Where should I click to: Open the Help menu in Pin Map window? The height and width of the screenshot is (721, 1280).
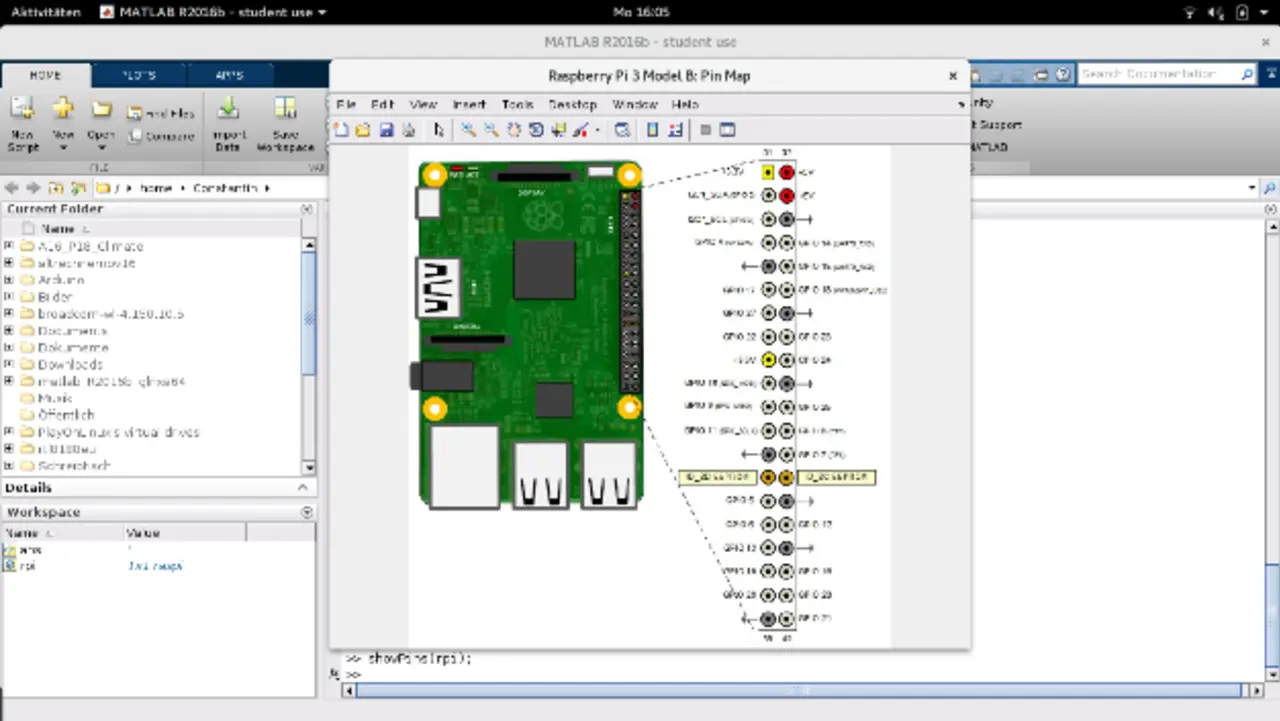[685, 104]
